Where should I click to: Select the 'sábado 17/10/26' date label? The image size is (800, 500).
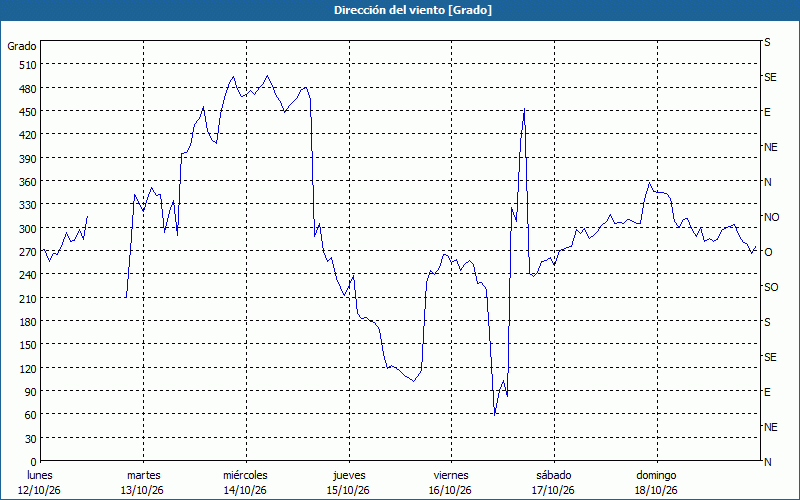(x=554, y=483)
